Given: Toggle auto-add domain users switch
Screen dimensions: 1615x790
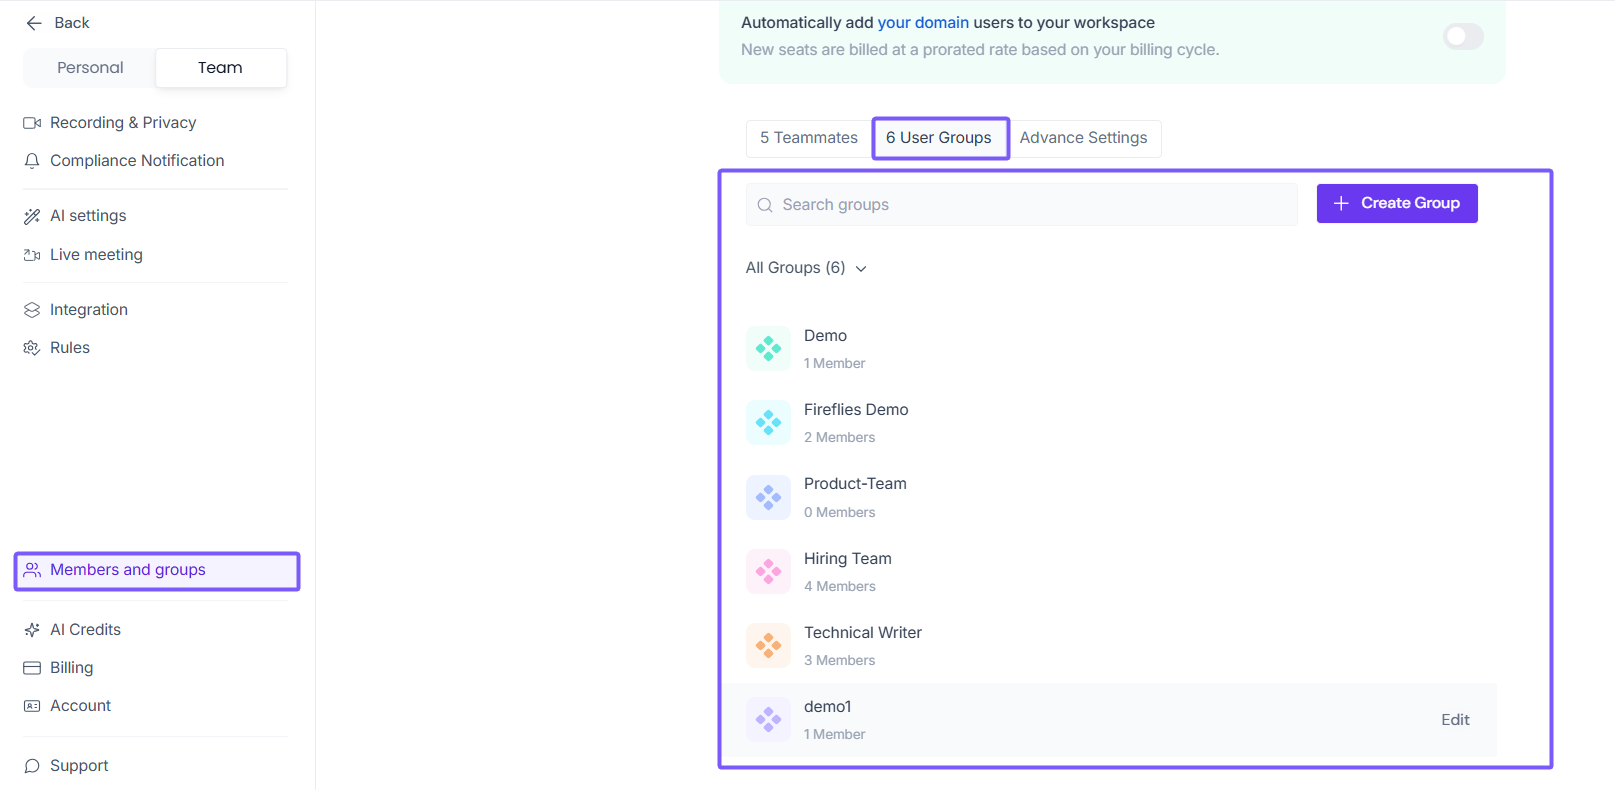Looking at the screenshot, I should [1462, 37].
